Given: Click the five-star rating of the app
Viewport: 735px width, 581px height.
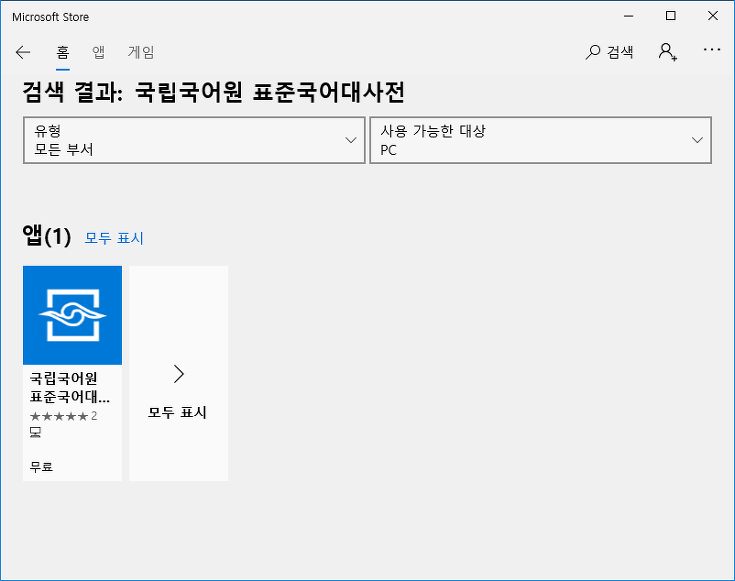Looking at the screenshot, I should (59, 416).
